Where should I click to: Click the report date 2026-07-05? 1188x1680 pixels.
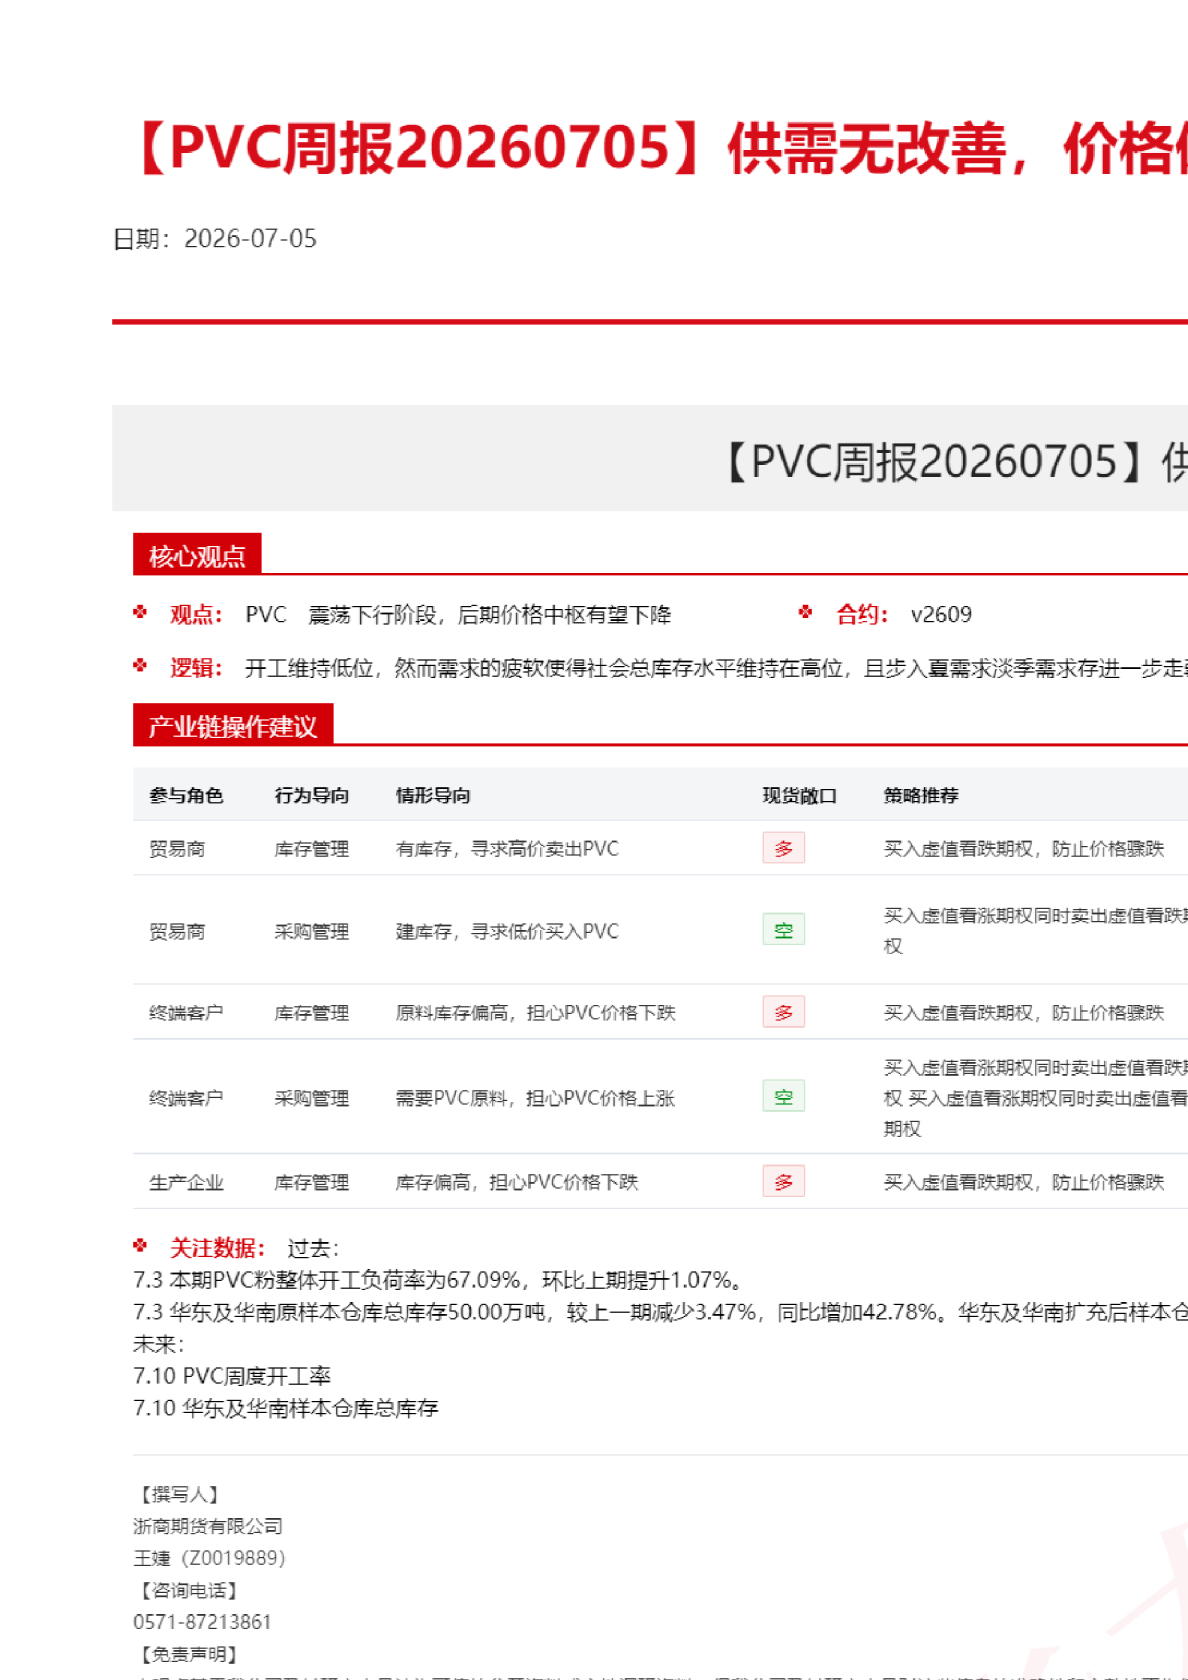250,239
